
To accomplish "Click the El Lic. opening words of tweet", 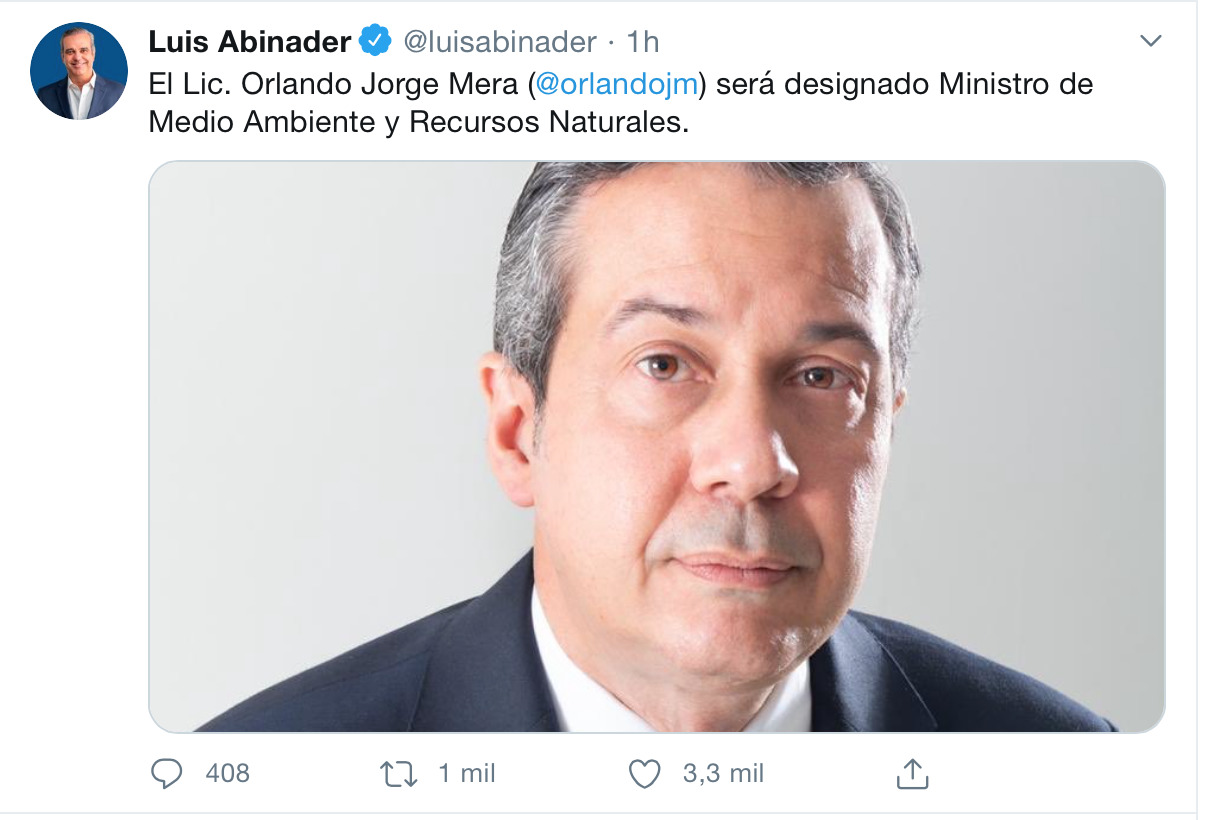I will pyautogui.click(x=190, y=84).
